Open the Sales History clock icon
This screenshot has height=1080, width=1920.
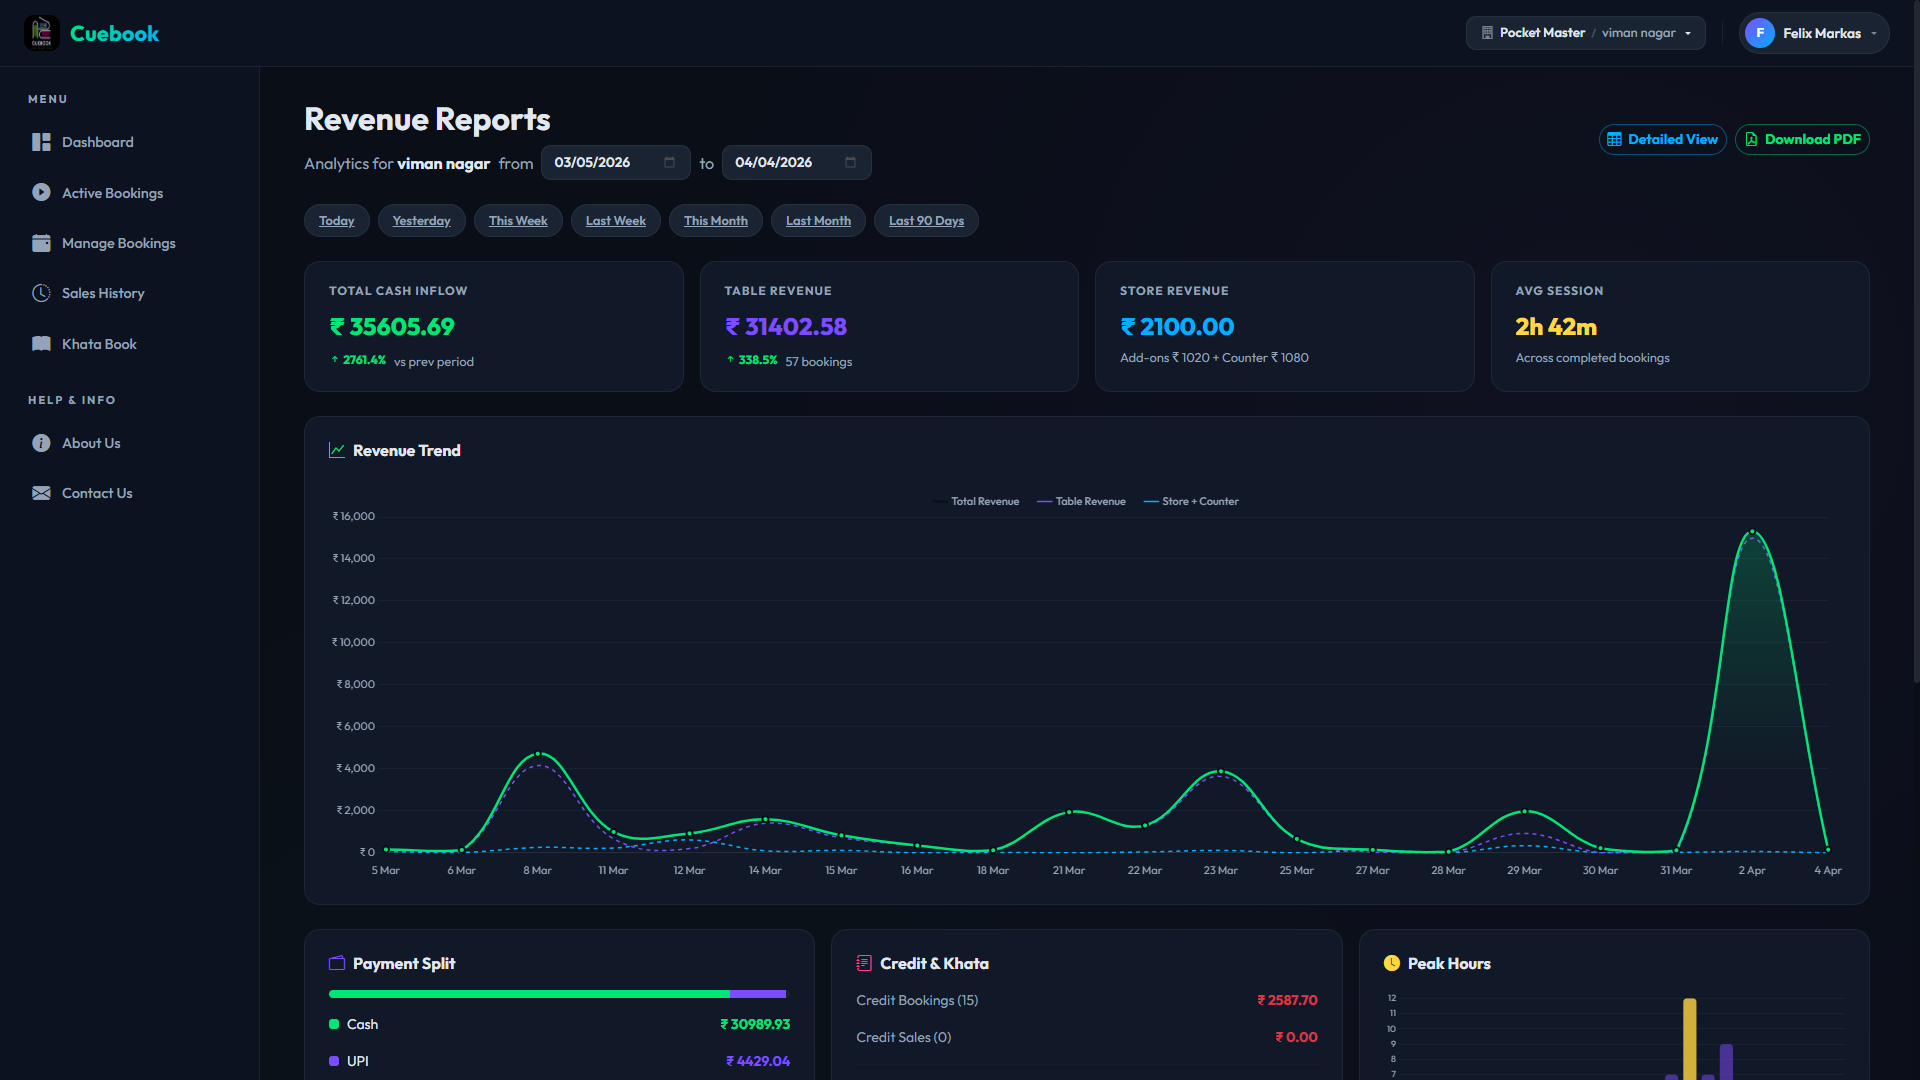coord(41,293)
